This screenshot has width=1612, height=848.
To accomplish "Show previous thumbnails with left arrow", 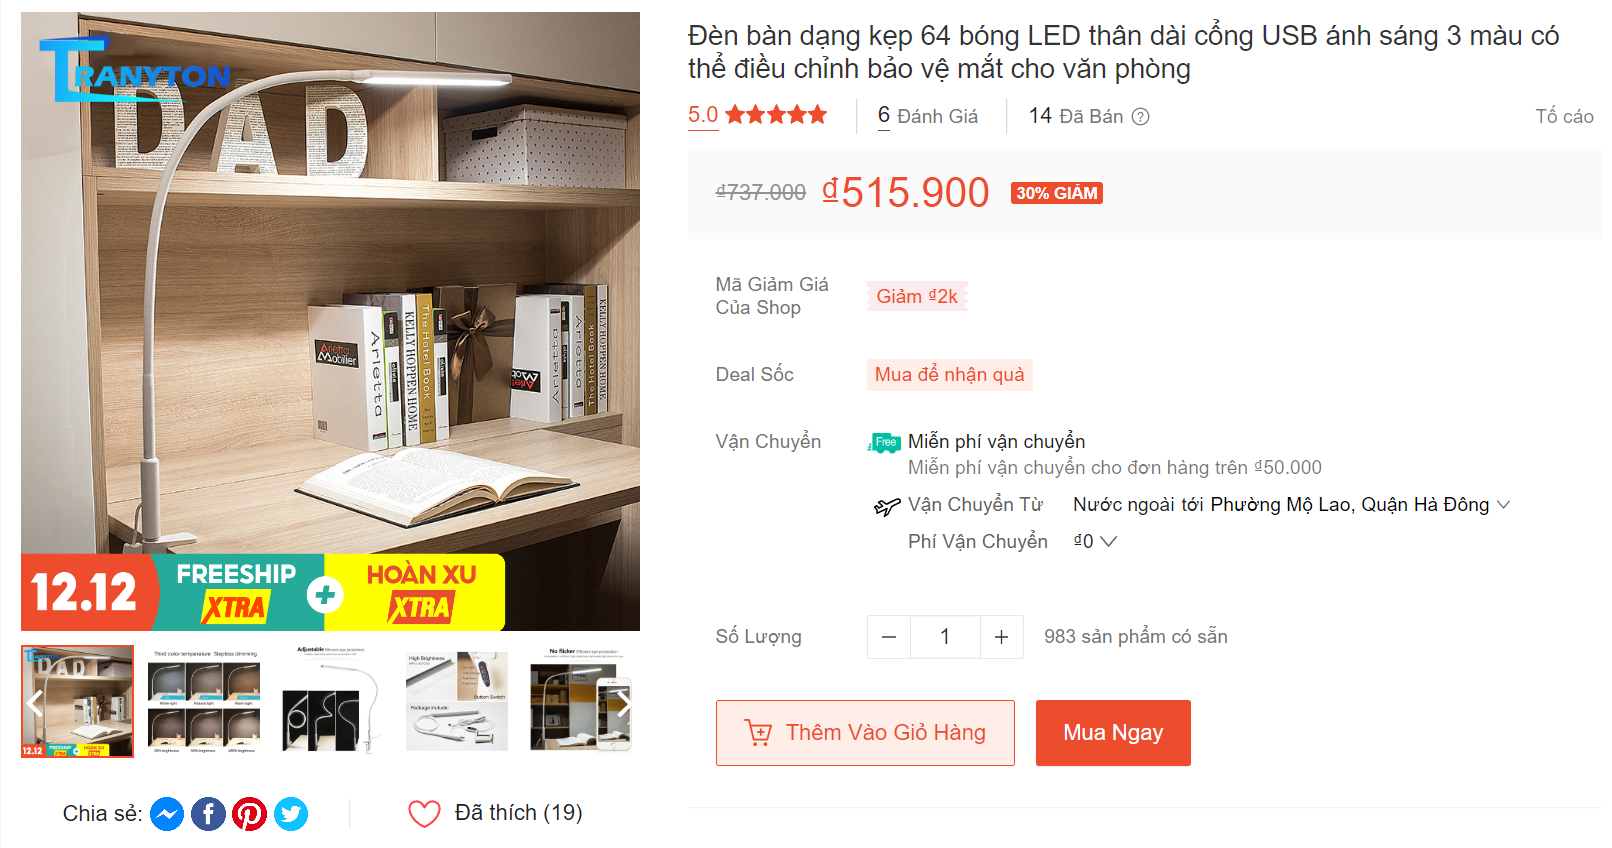I will [34, 703].
